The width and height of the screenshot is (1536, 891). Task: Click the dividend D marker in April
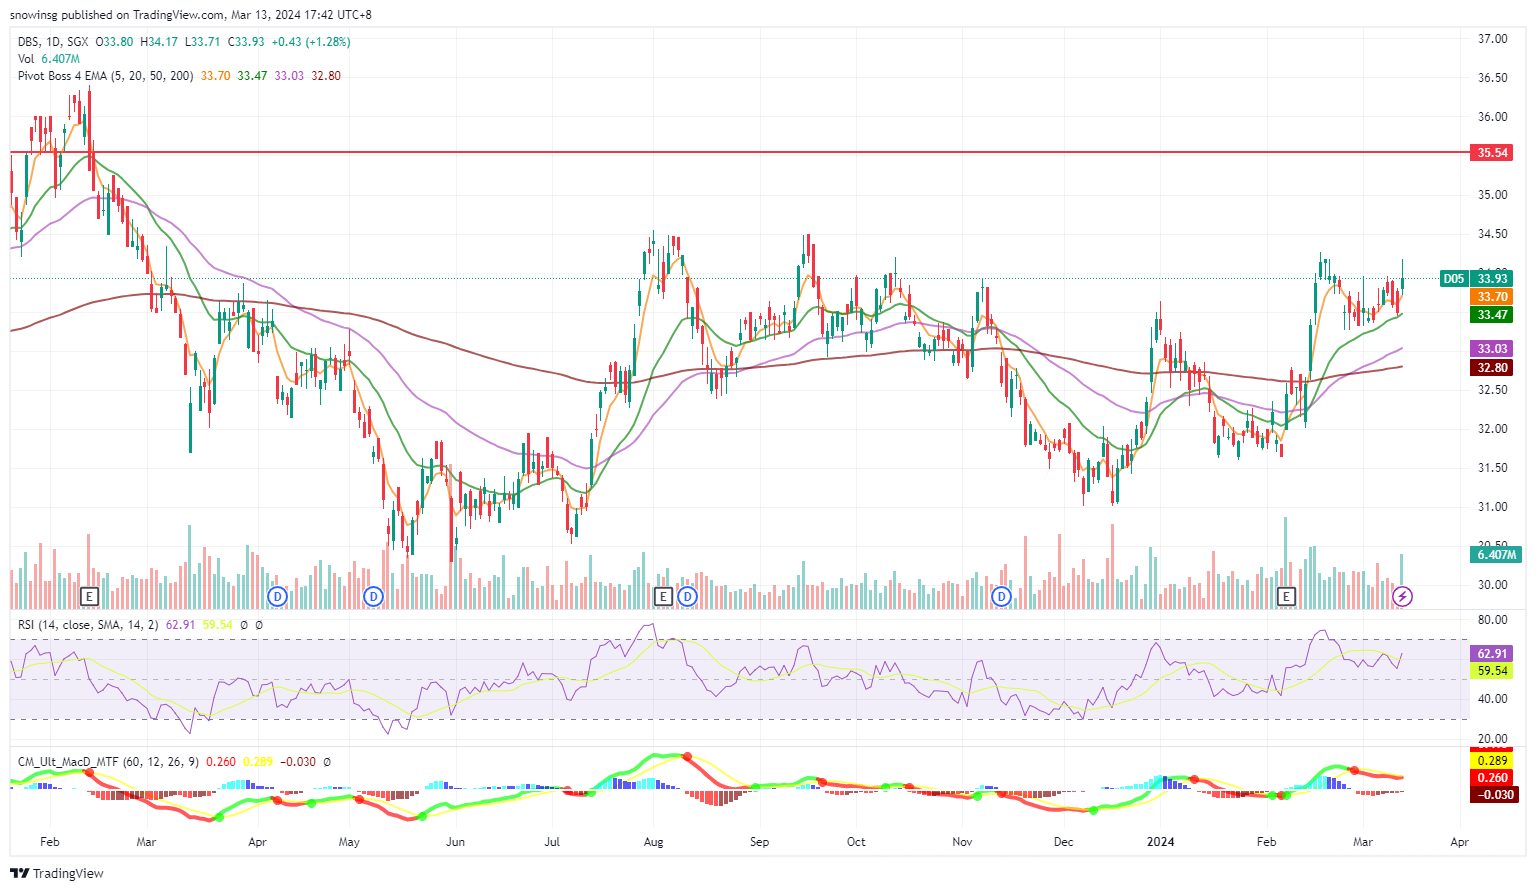coord(278,597)
